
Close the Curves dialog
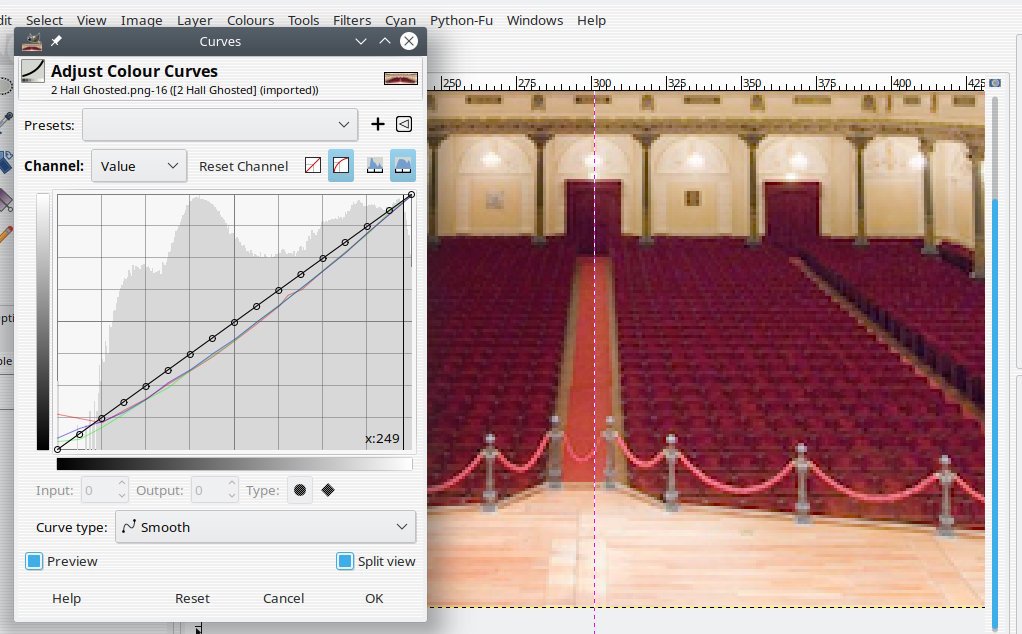click(x=409, y=41)
